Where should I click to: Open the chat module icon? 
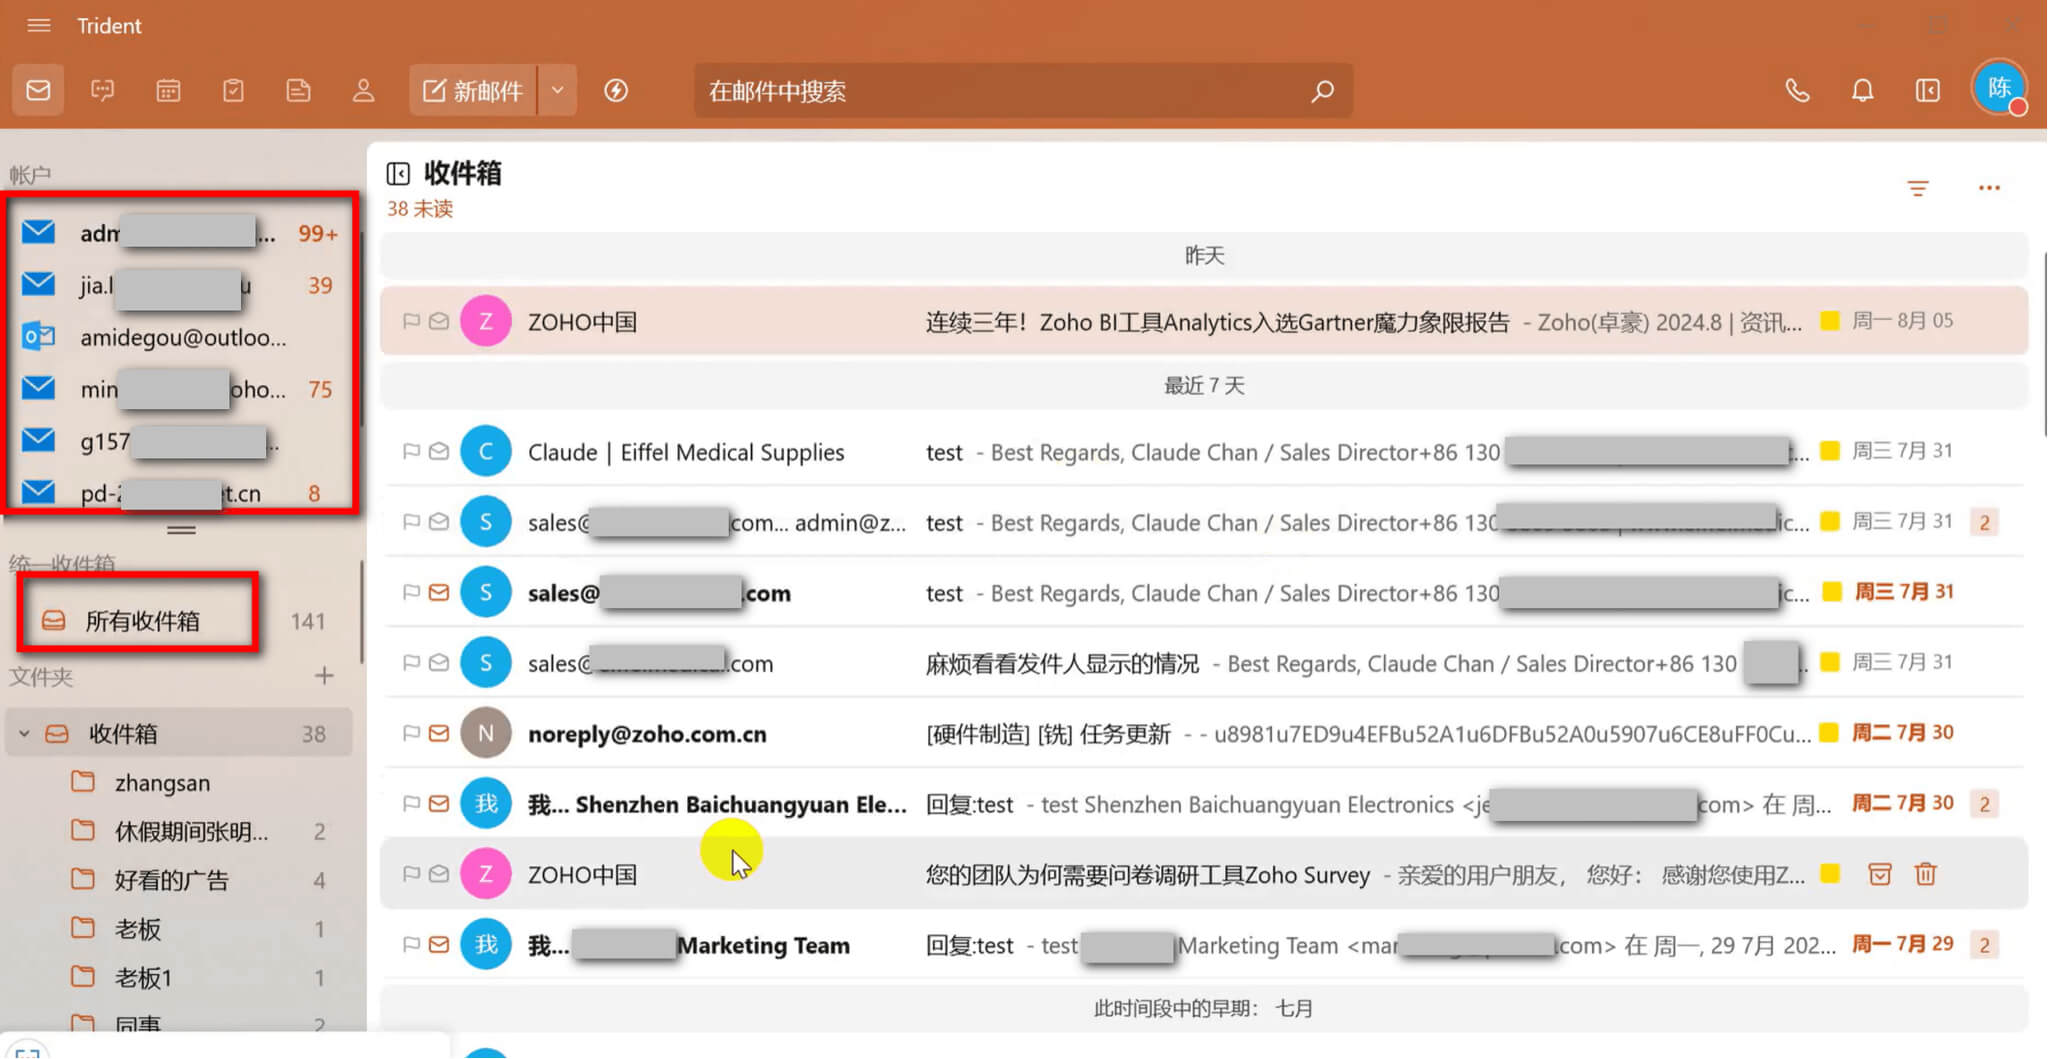pos(103,91)
